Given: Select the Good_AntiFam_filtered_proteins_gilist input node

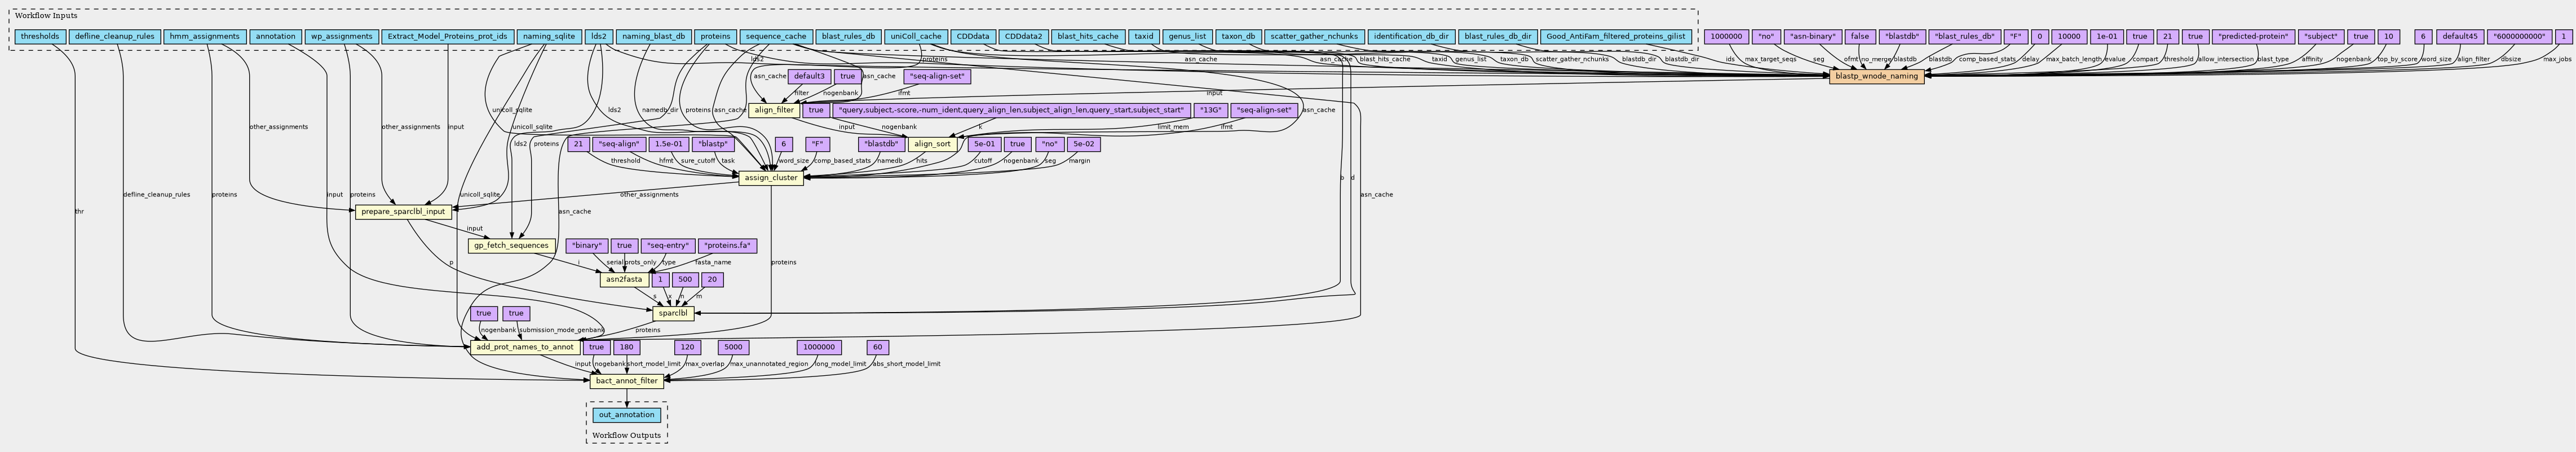Looking at the screenshot, I should click(x=1615, y=37).
